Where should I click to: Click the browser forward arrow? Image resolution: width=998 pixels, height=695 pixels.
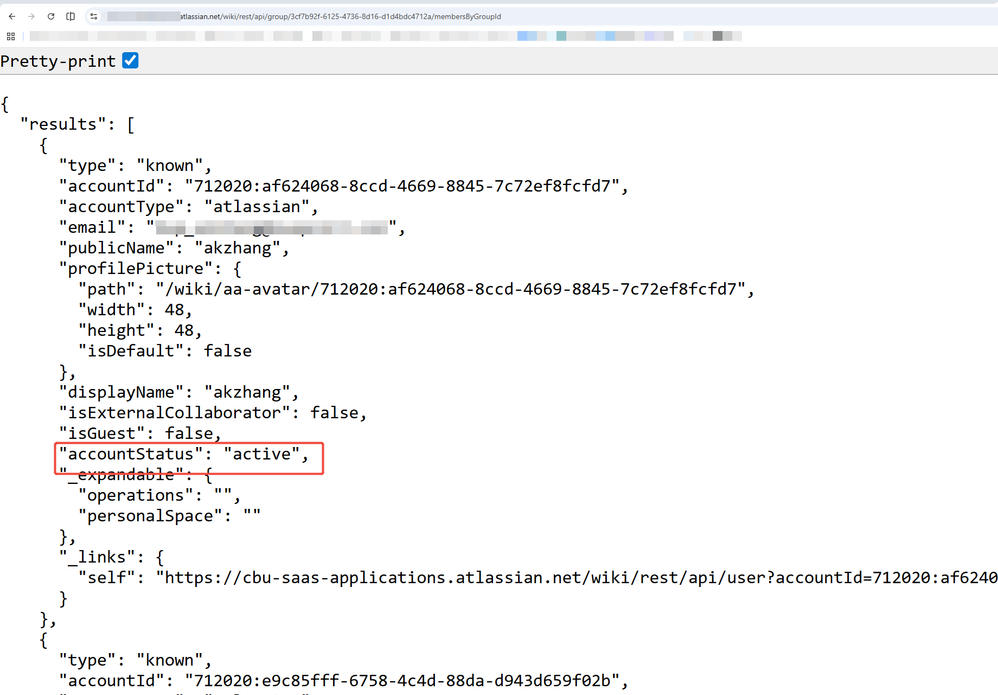[31, 17]
